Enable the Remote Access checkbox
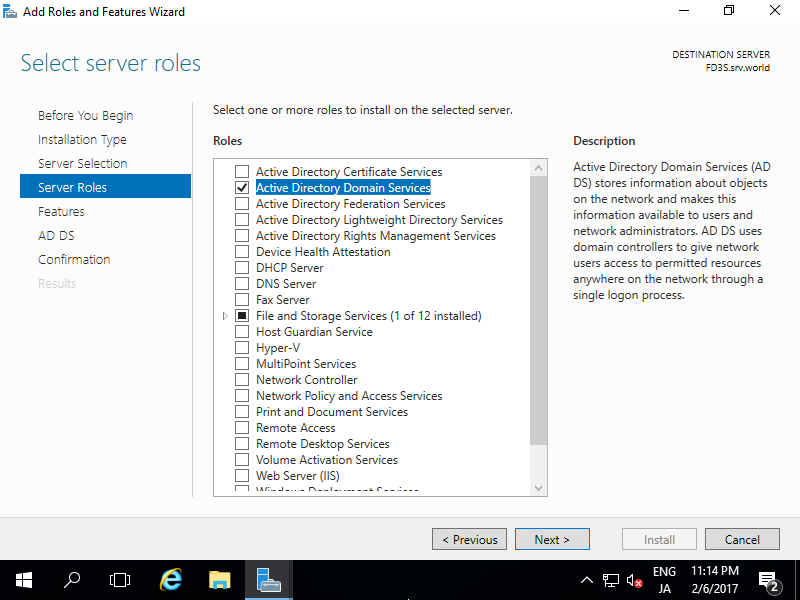Image resolution: width=800 pixels, height=600 pixels. [x=242, y=428]
